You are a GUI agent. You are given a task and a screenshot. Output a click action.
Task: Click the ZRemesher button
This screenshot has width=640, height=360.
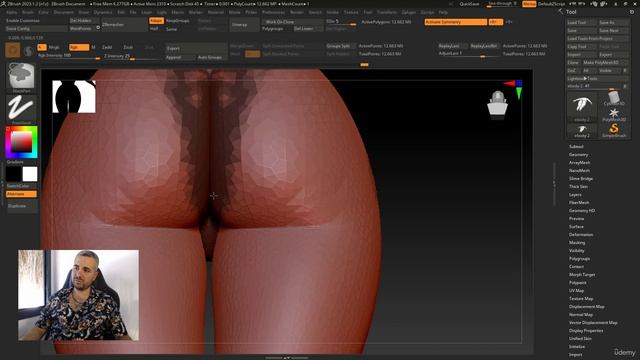tap(124, 25)
